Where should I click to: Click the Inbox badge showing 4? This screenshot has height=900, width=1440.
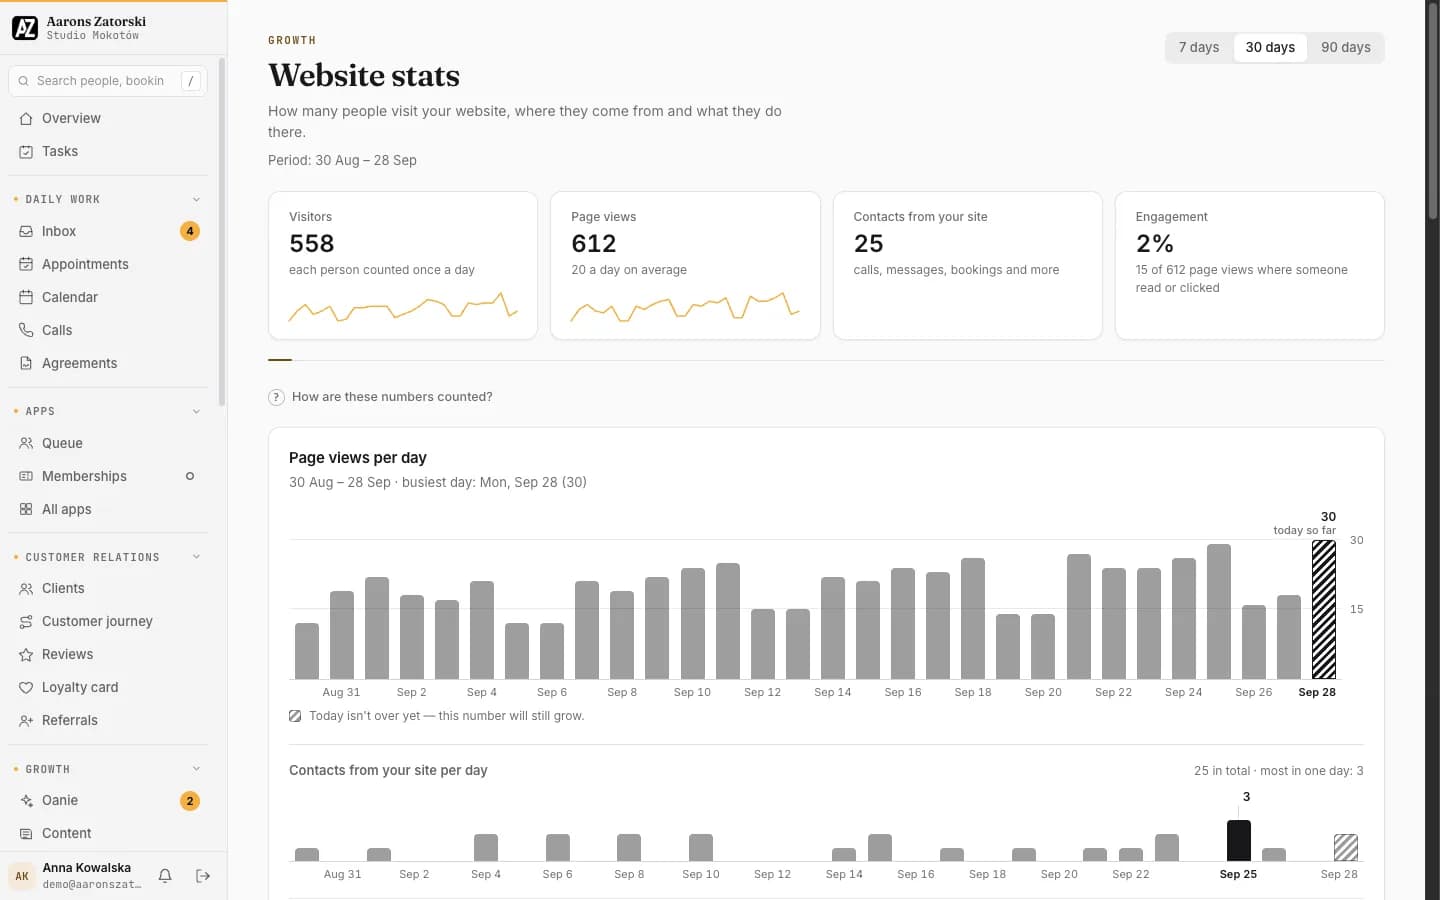(190, 231)
